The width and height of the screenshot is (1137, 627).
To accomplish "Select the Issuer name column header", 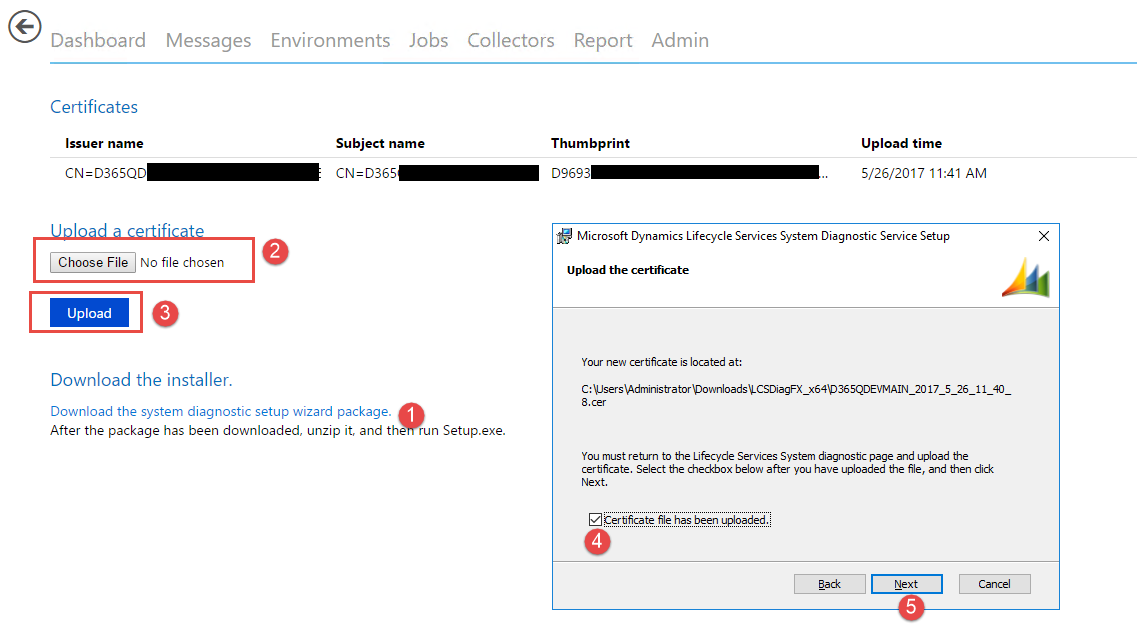I will [x=104, y=144].
